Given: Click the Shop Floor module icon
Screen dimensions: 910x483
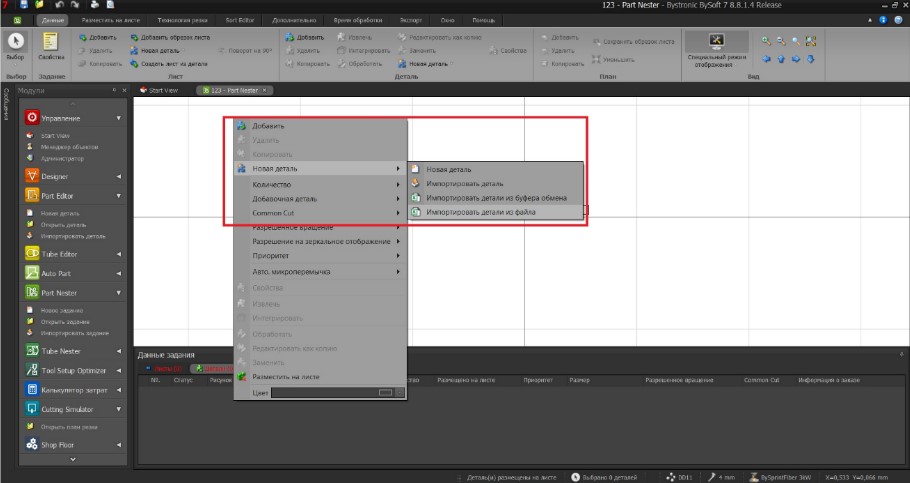Looking at the screenshot, I should pos(32,445).
